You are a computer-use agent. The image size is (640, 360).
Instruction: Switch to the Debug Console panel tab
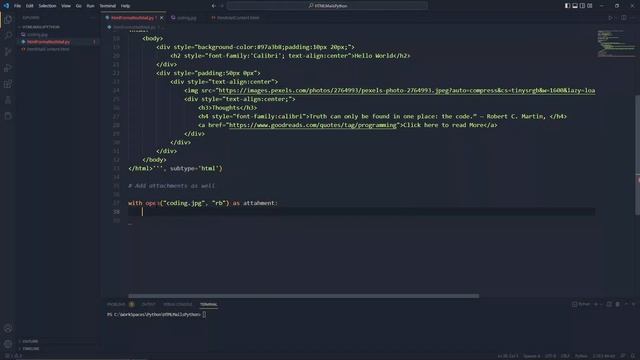click(178, 304)
